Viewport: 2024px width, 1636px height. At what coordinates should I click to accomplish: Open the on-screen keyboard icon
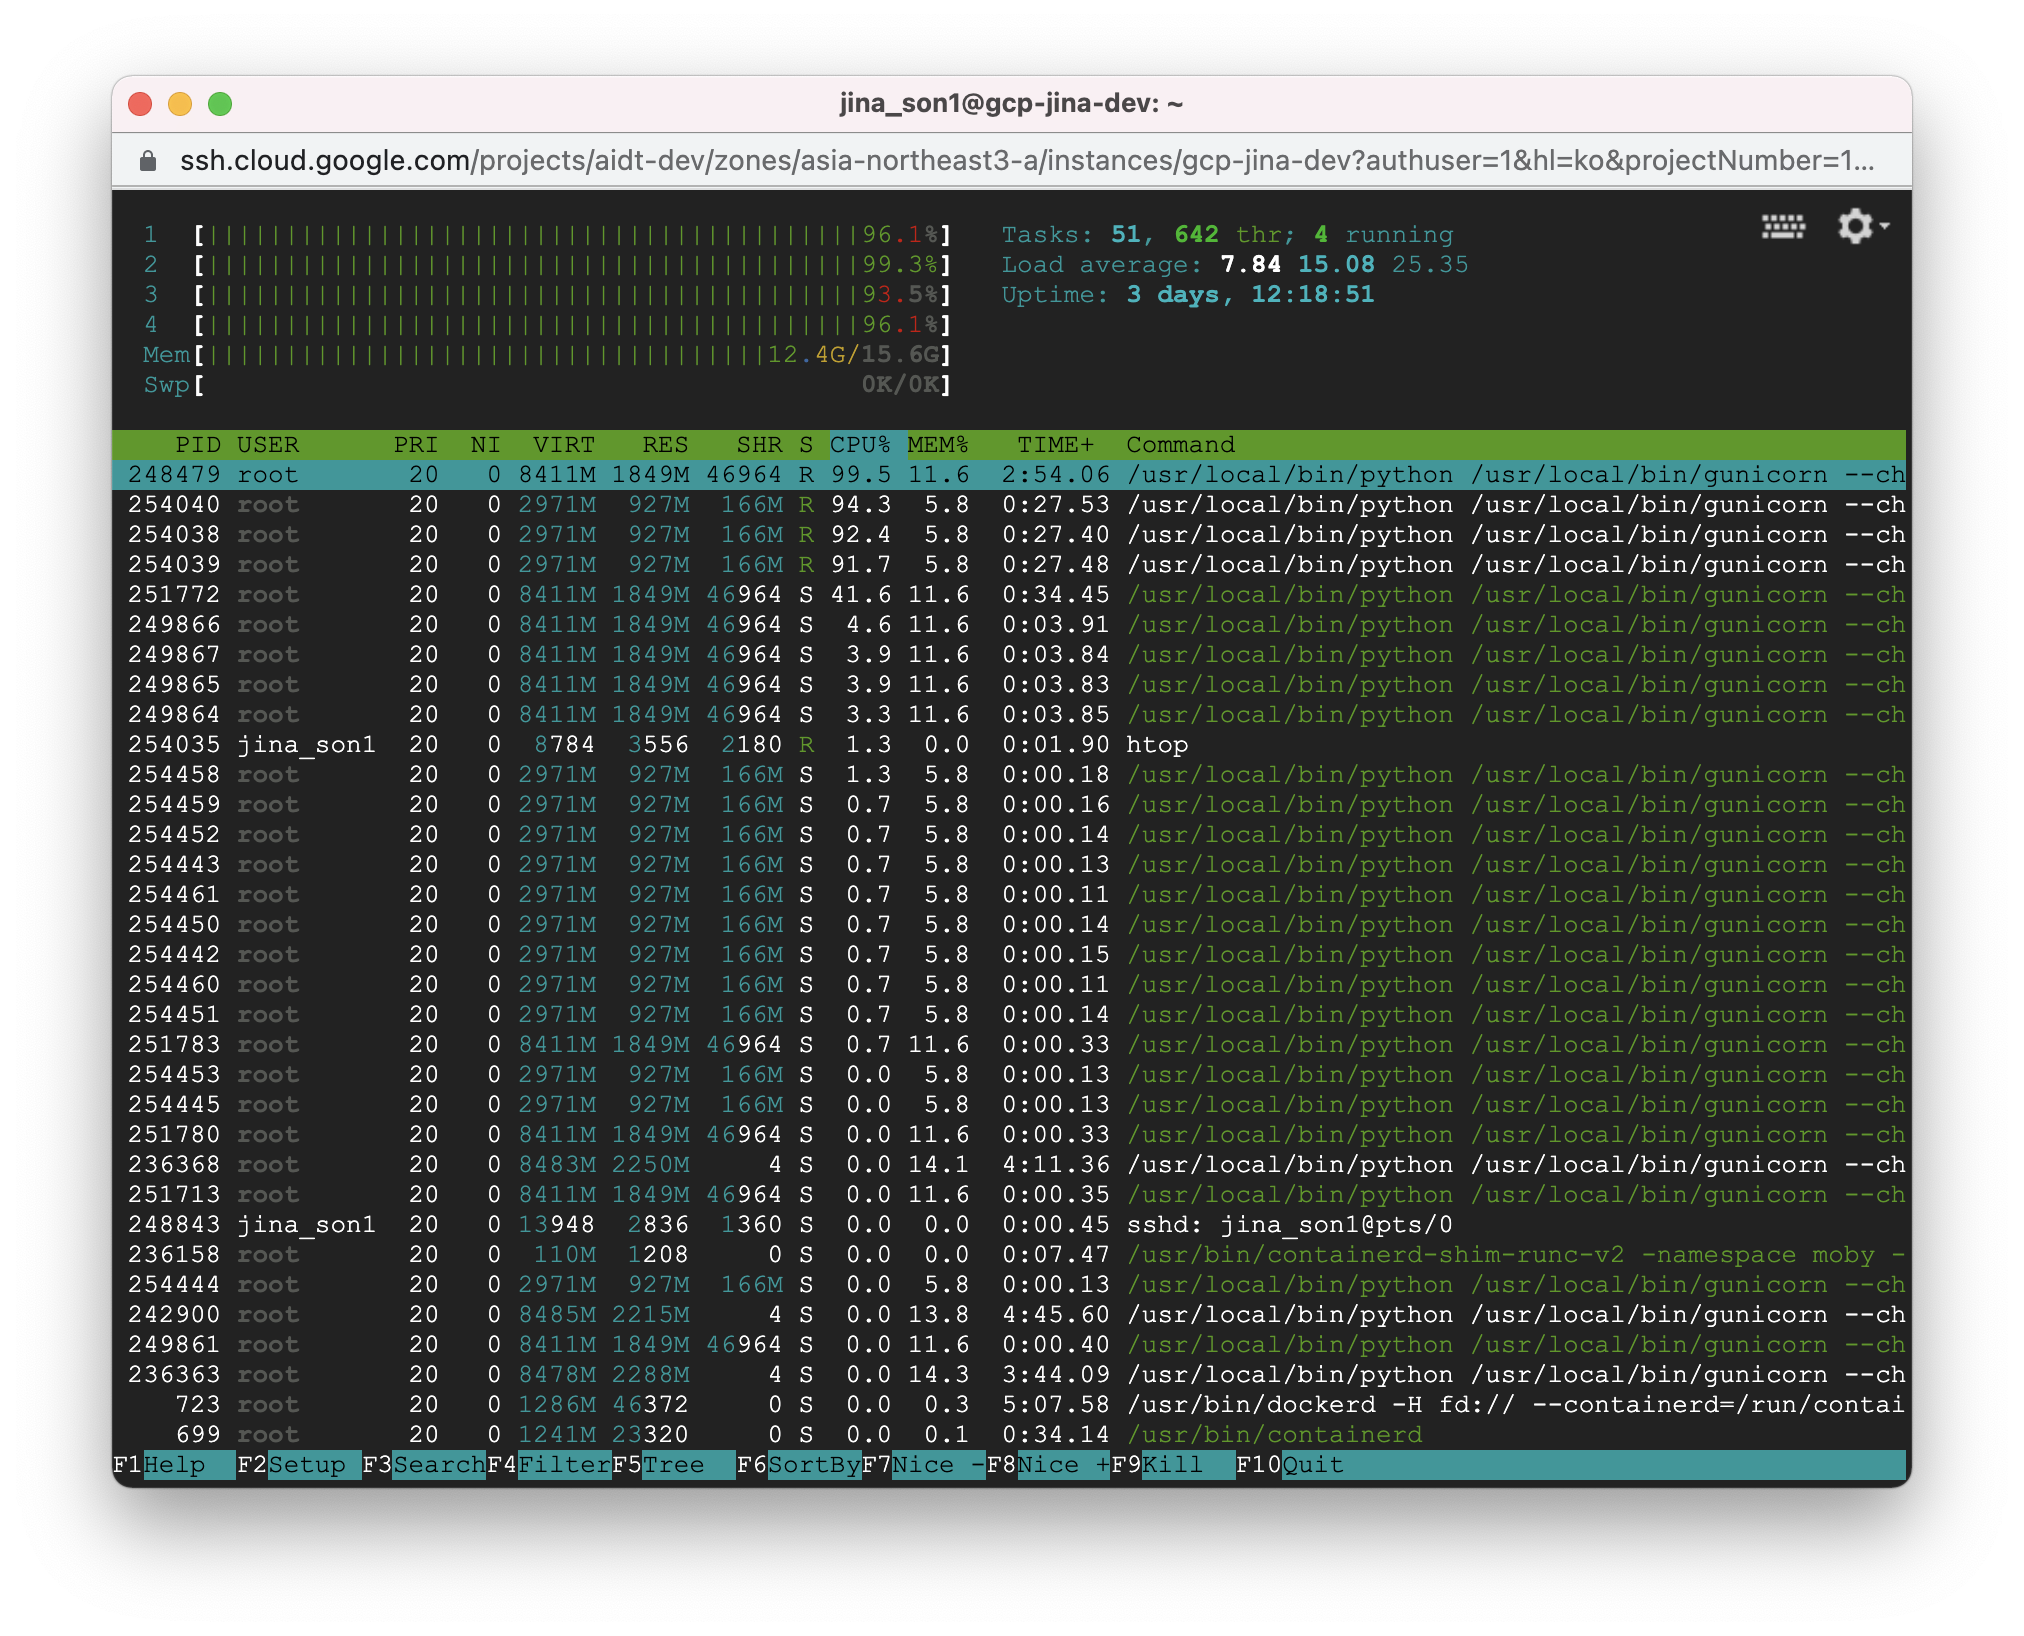[1782, 227]
